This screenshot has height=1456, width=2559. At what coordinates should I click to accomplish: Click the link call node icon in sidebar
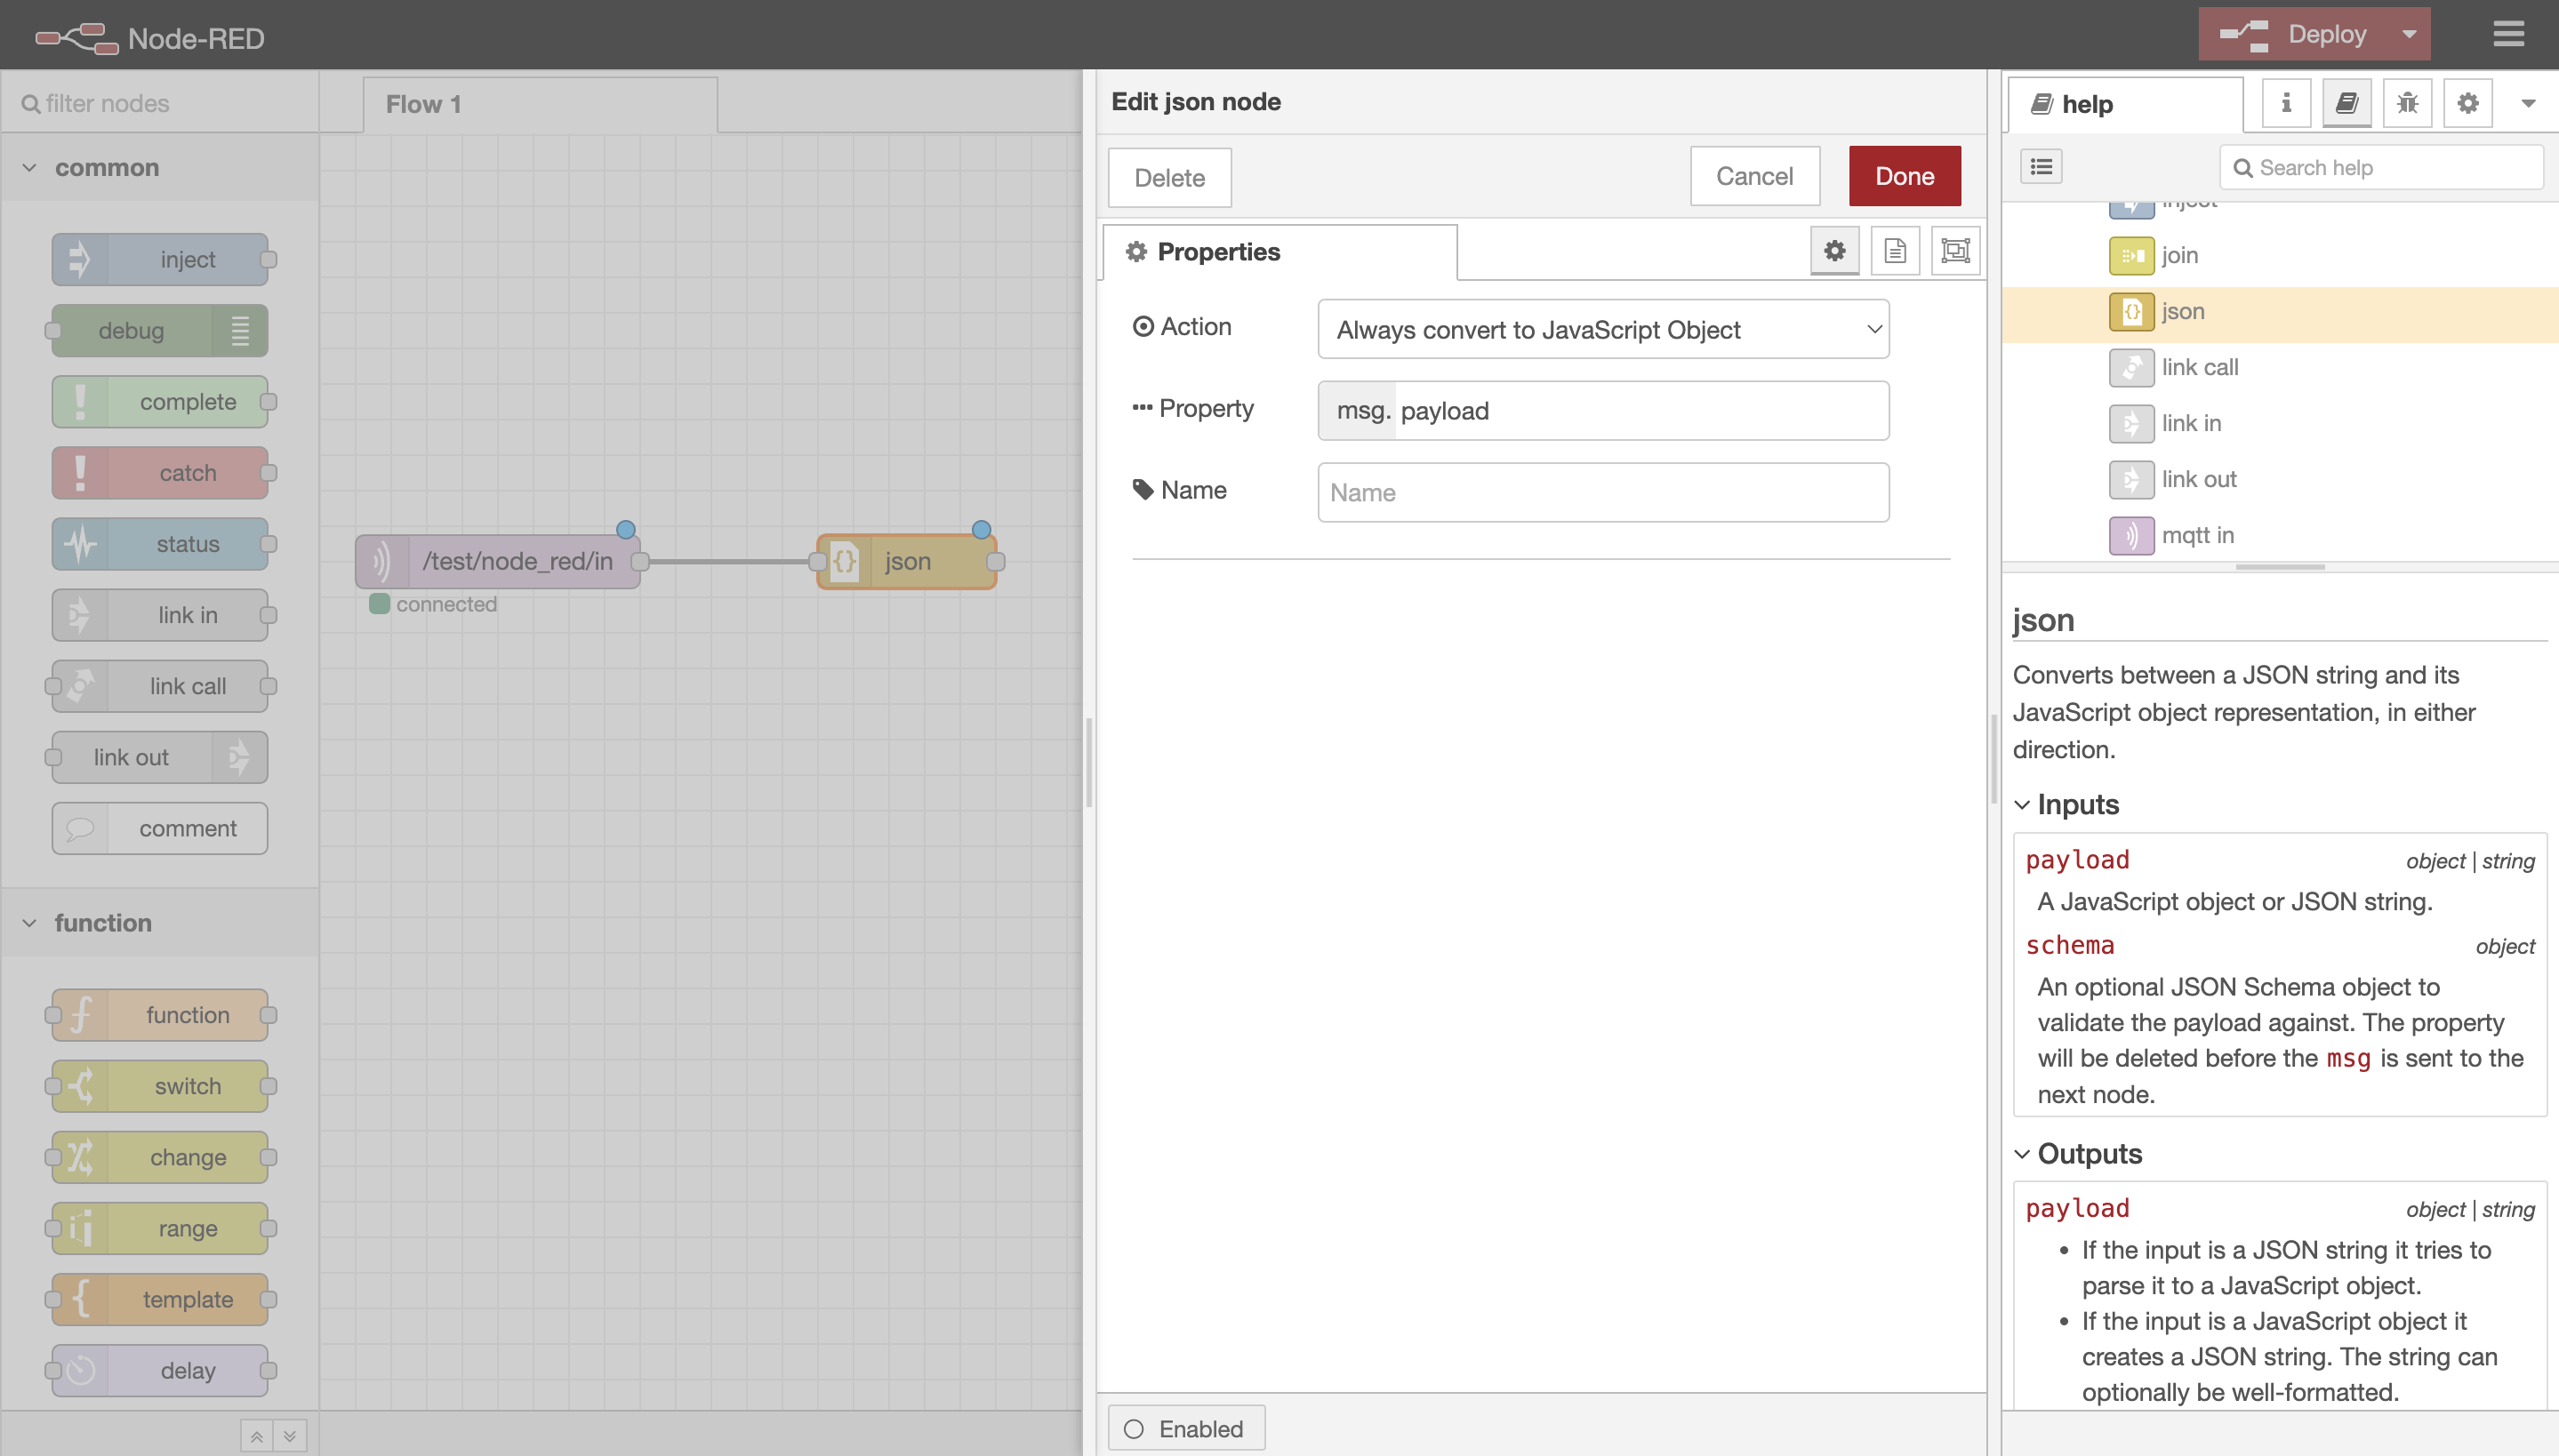pyautogui.click(x=2130, y=365)
